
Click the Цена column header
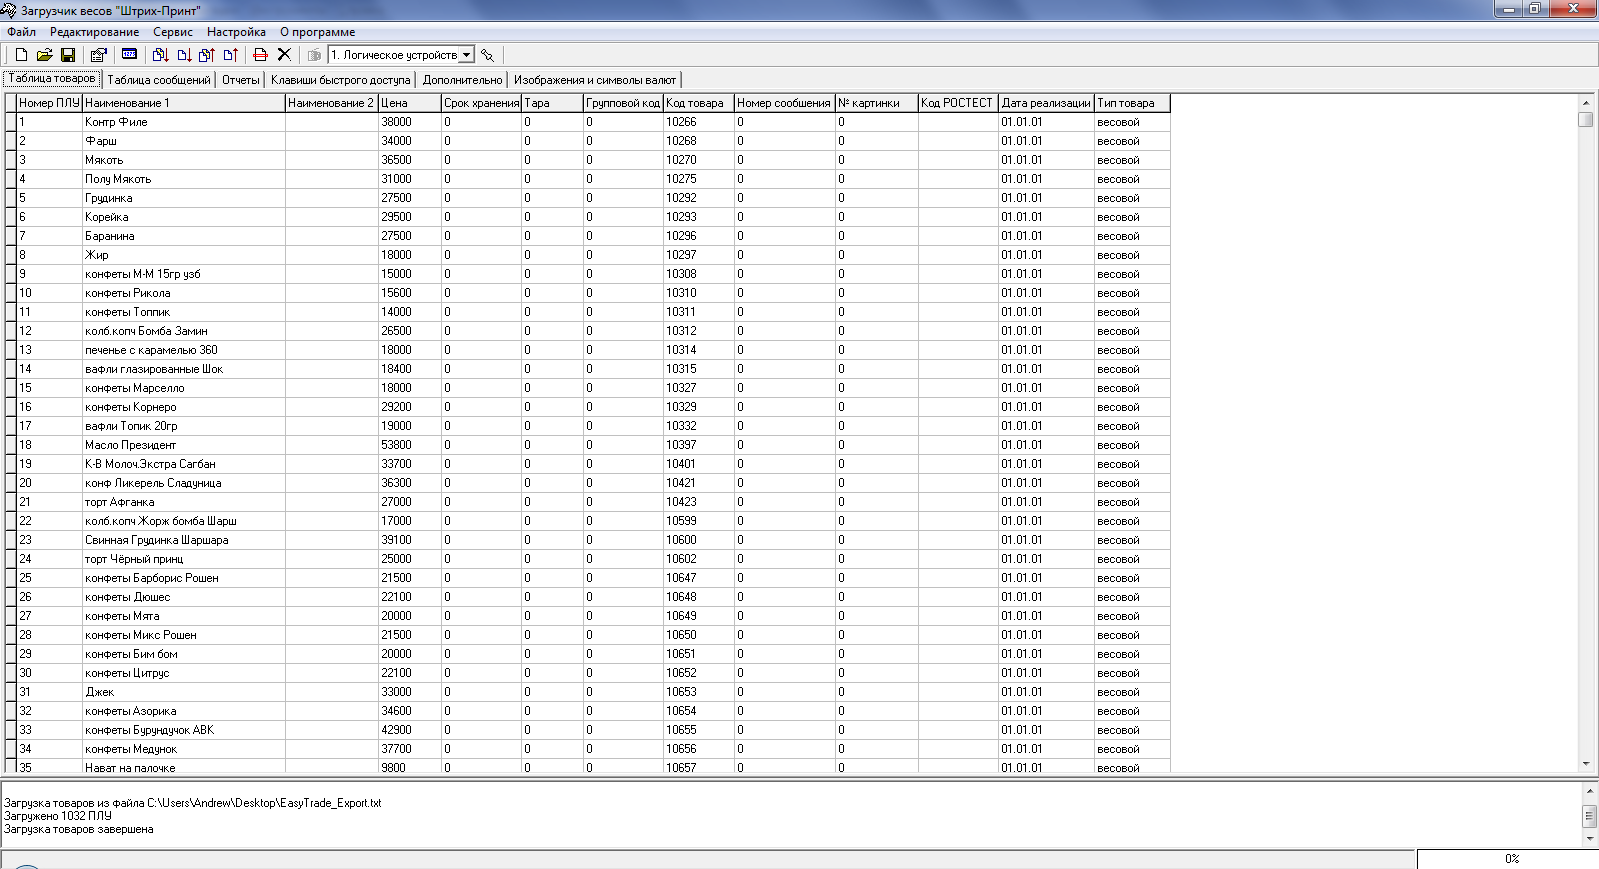tap(409, 103)
